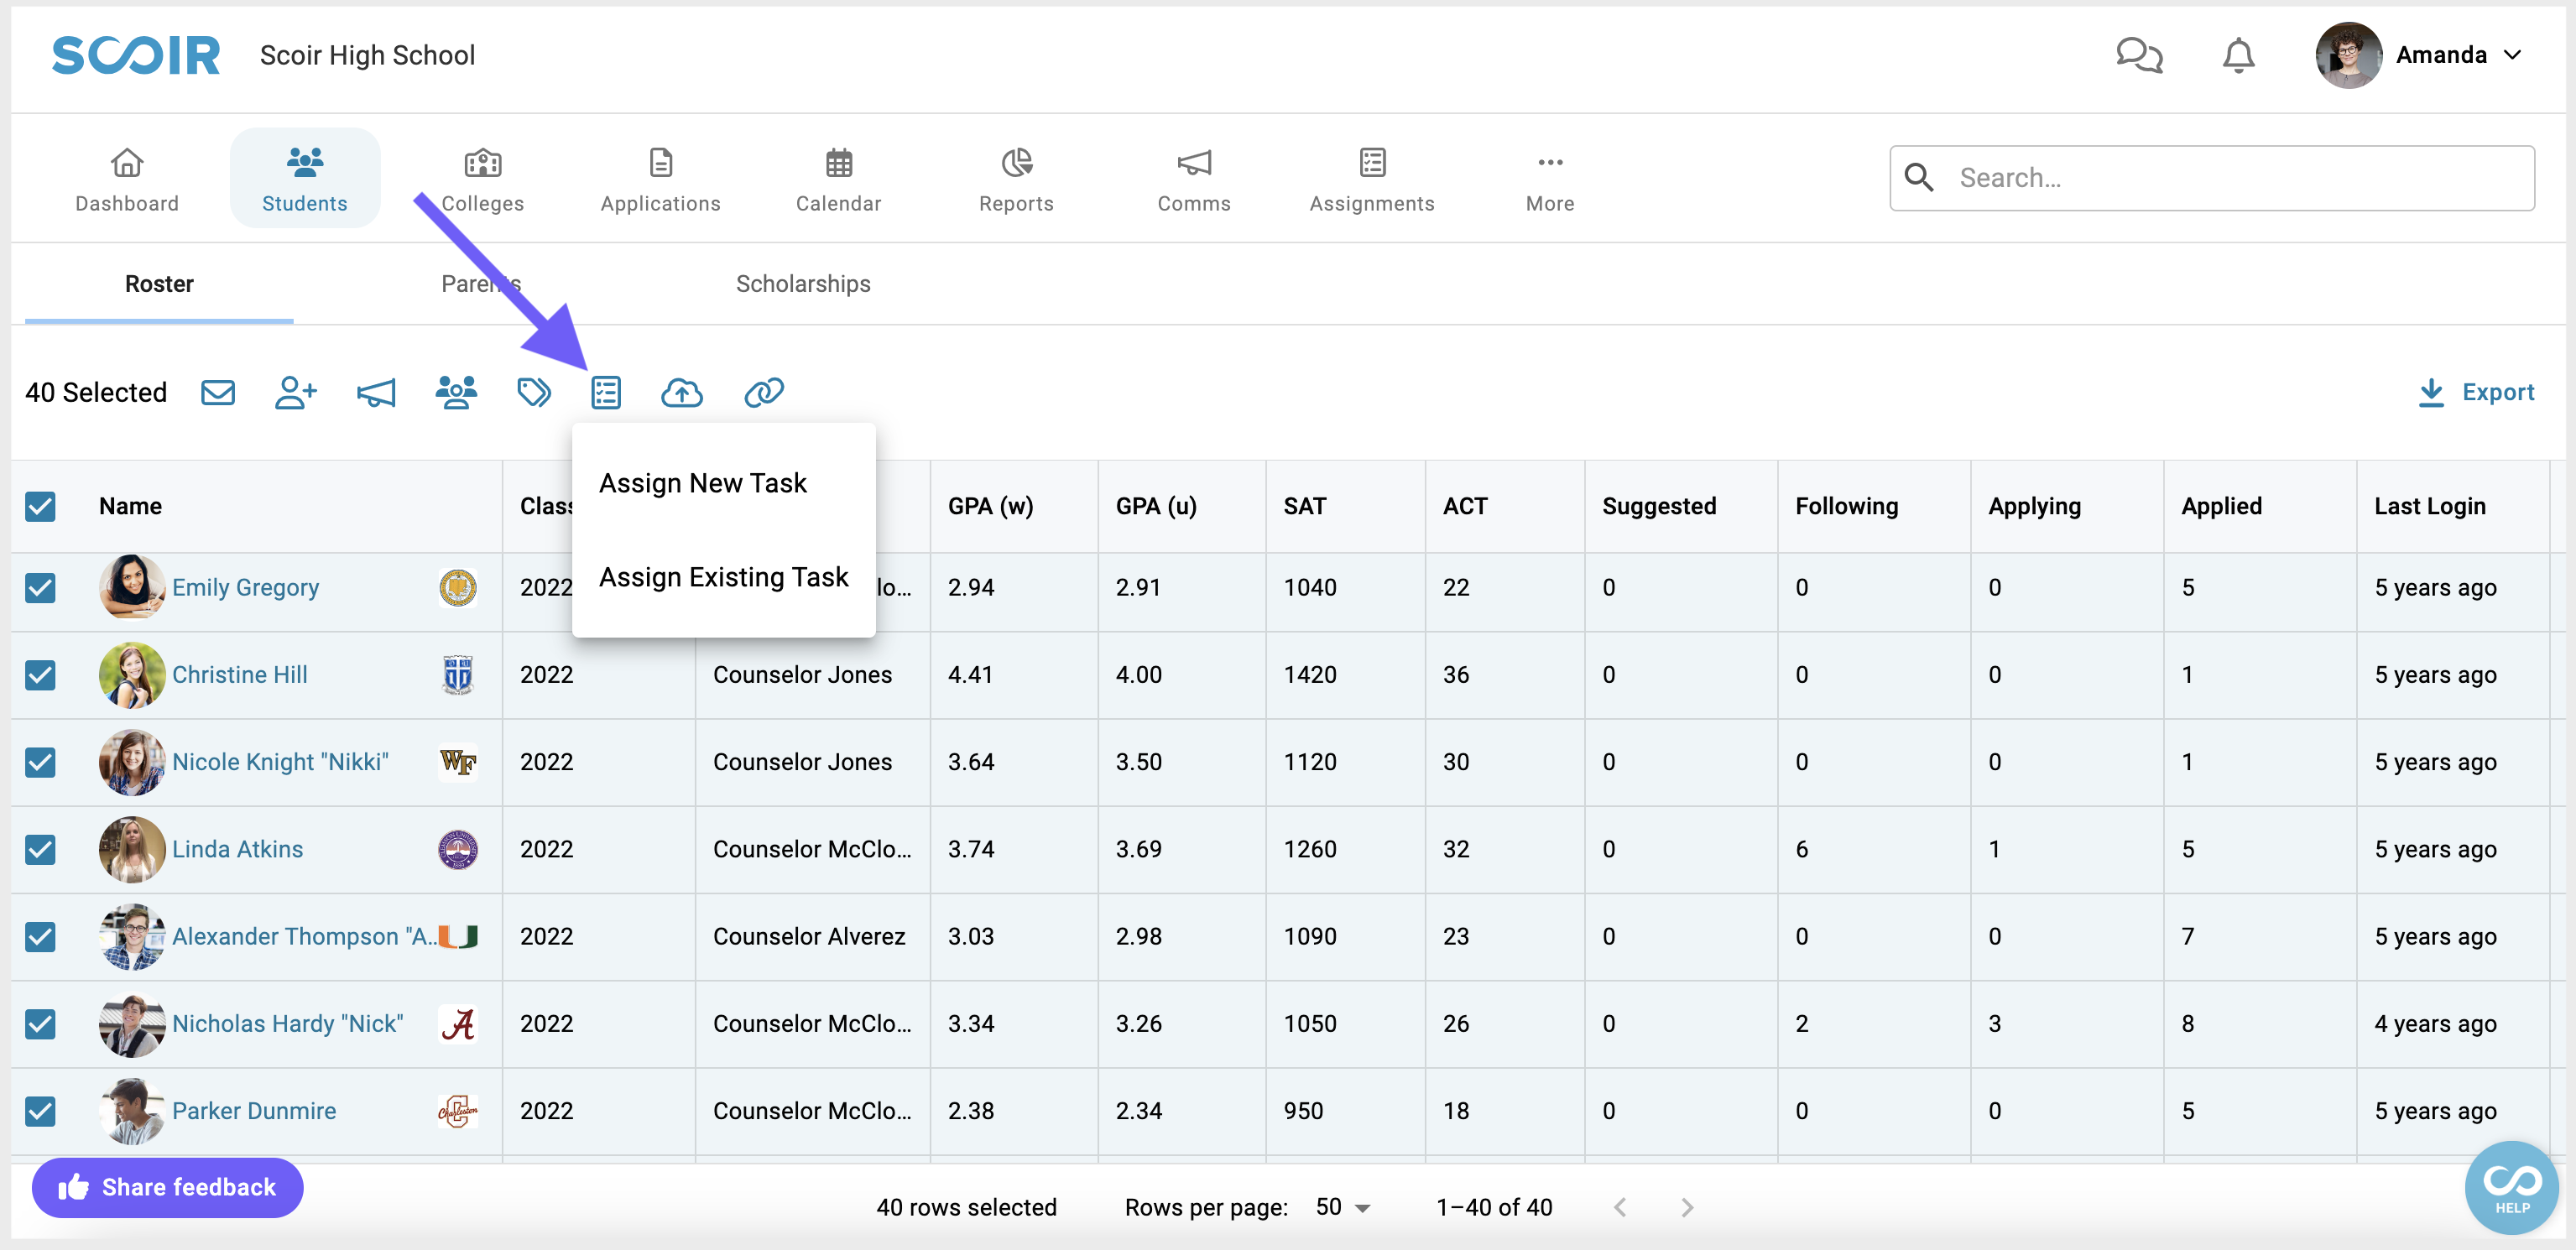This screenshot has height=1250, width=2576.
Task: Open the email icon to message selected students
Action: tap(218, 392)
